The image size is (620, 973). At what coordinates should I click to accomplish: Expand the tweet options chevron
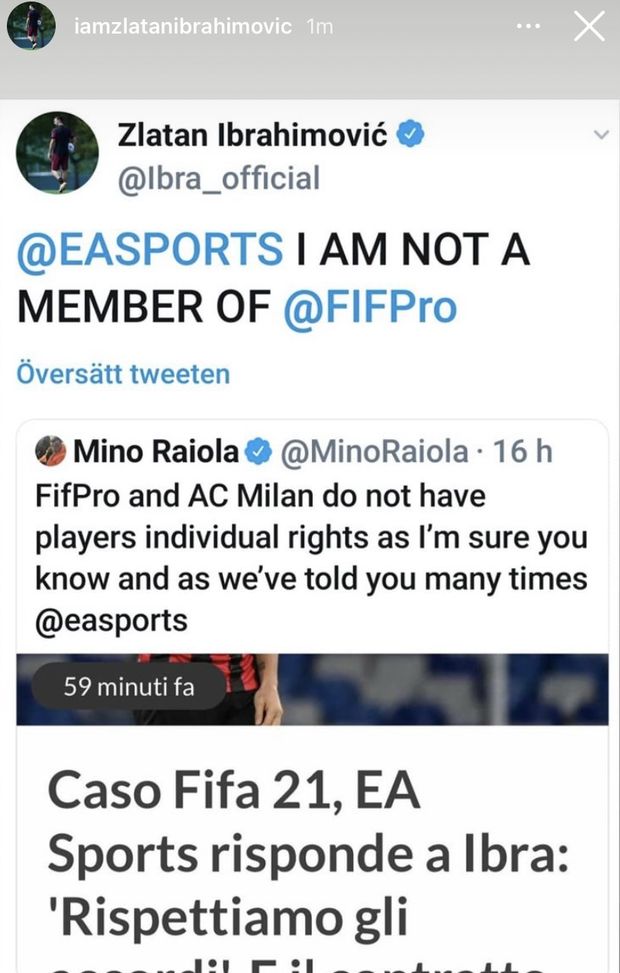[x=600, y=134]
